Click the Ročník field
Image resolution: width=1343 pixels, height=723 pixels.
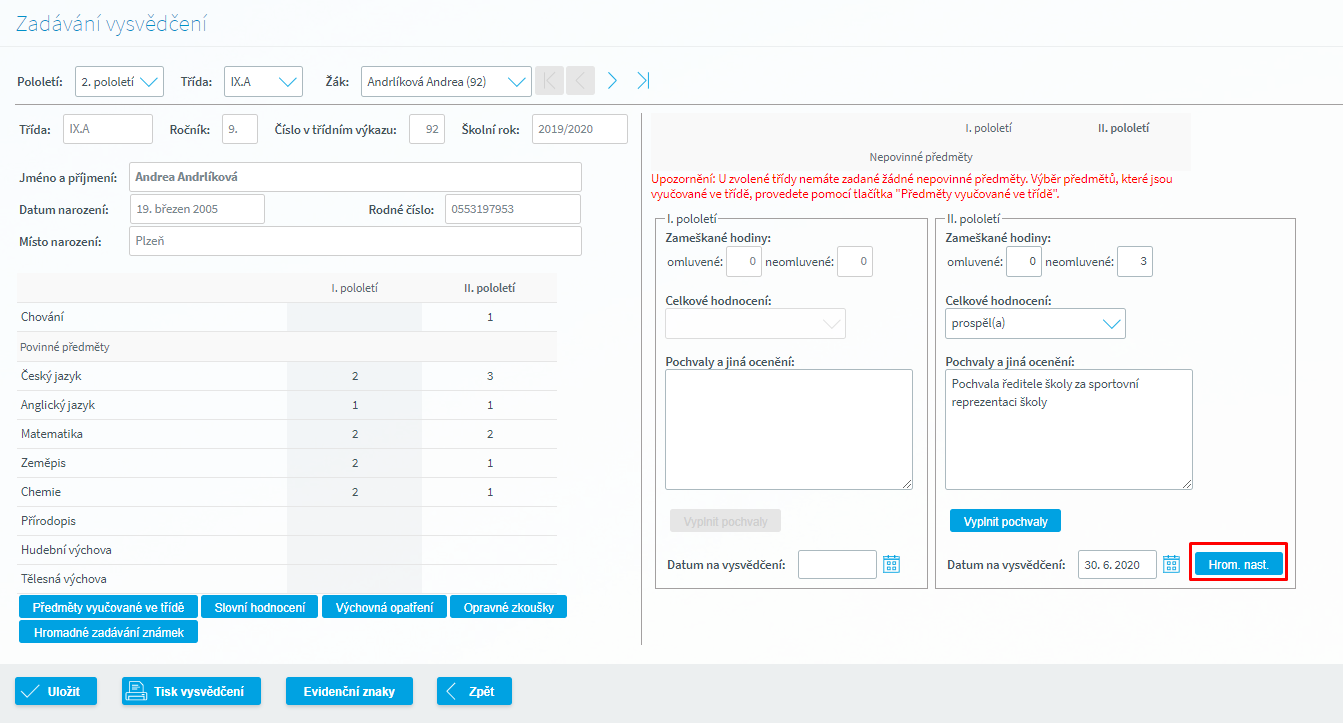pos(240,129)
